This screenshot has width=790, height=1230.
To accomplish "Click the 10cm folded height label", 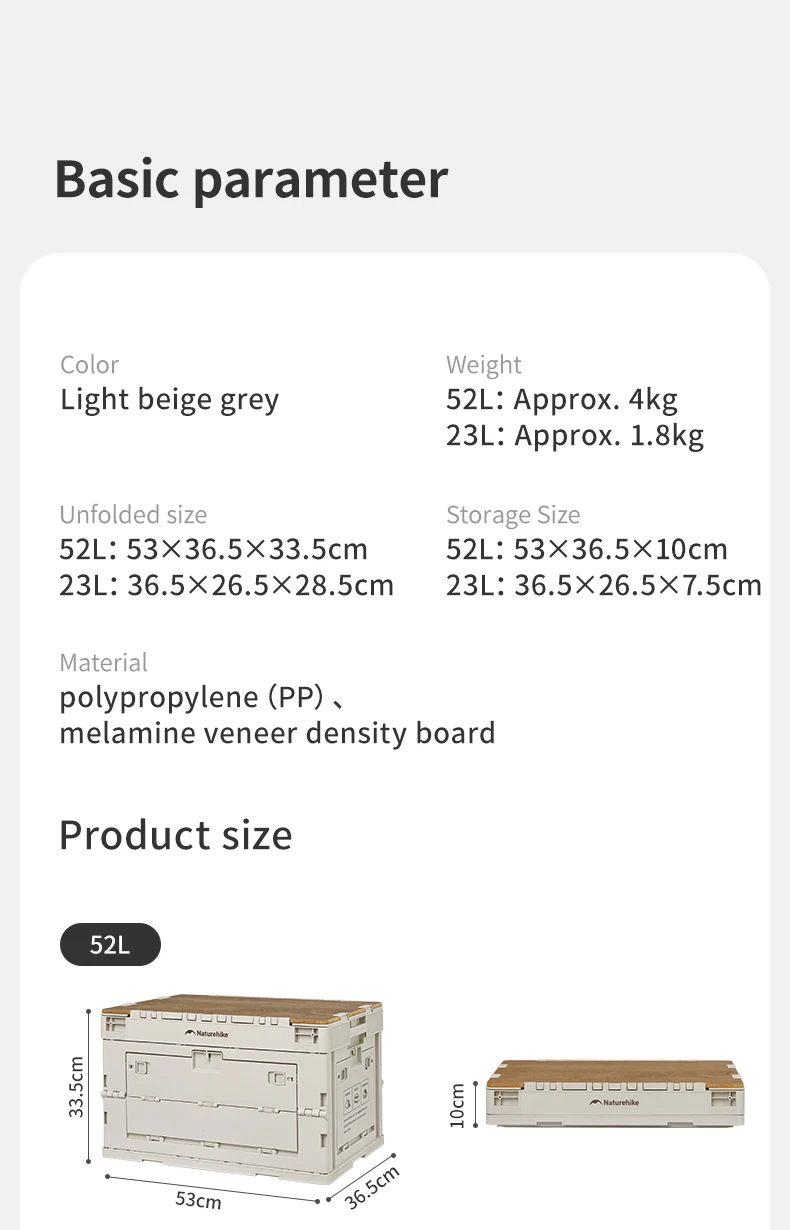I will [x=458, y=1106].
